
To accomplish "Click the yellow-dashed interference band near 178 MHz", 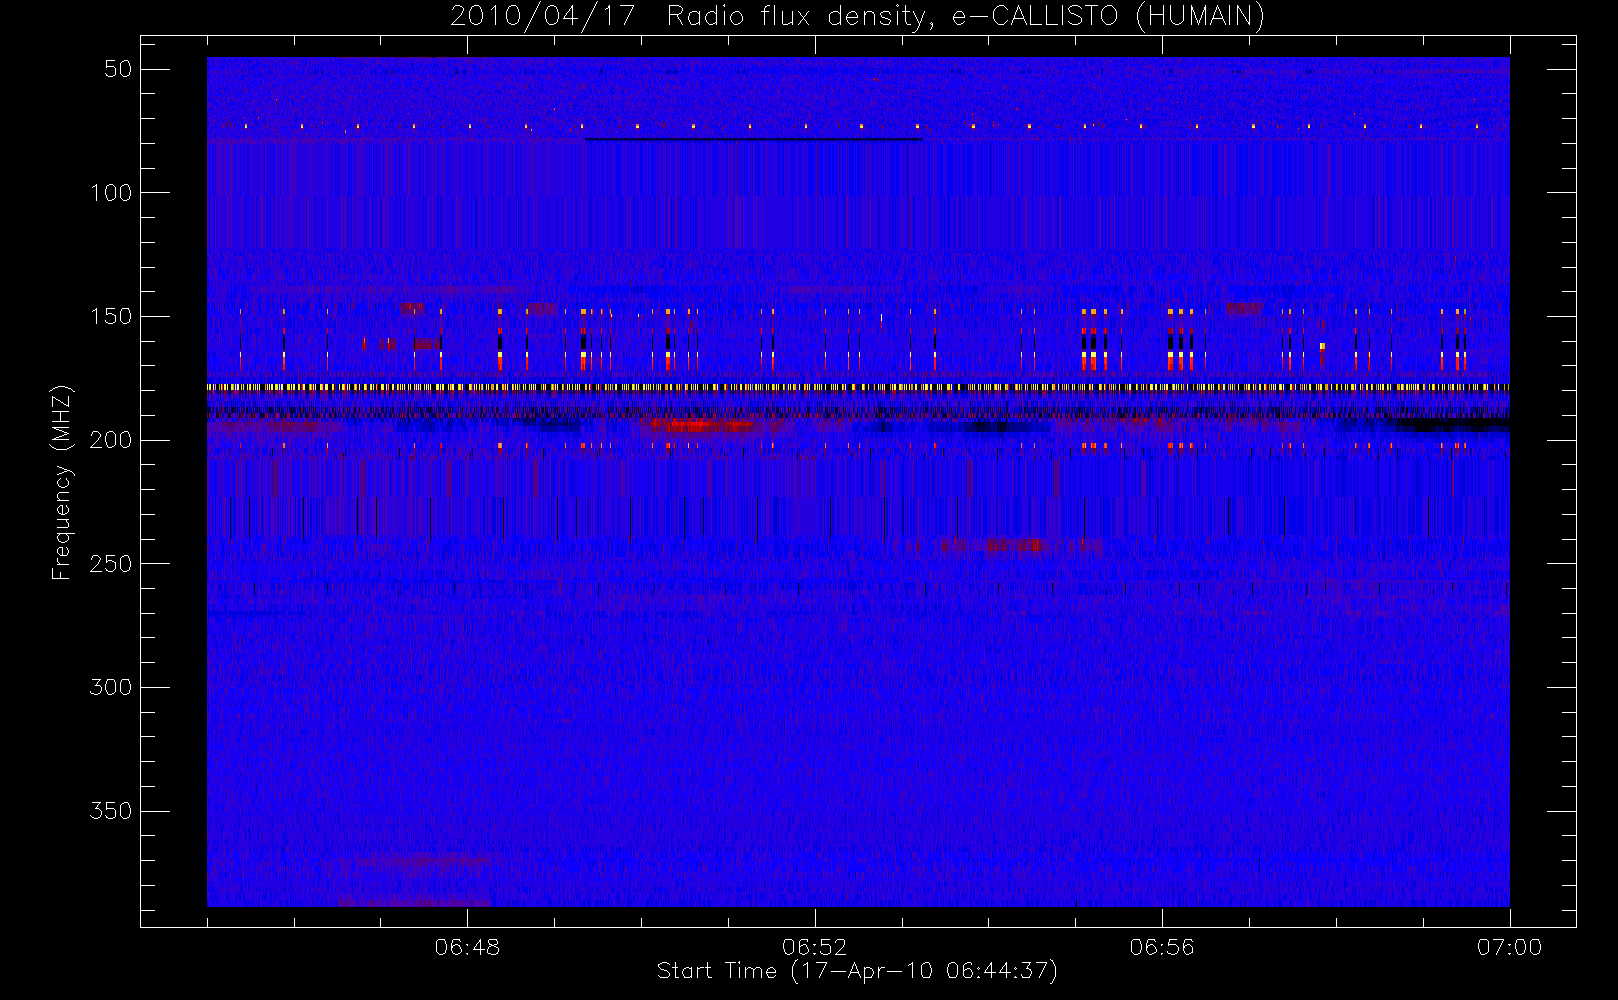I will pos(858,387).
